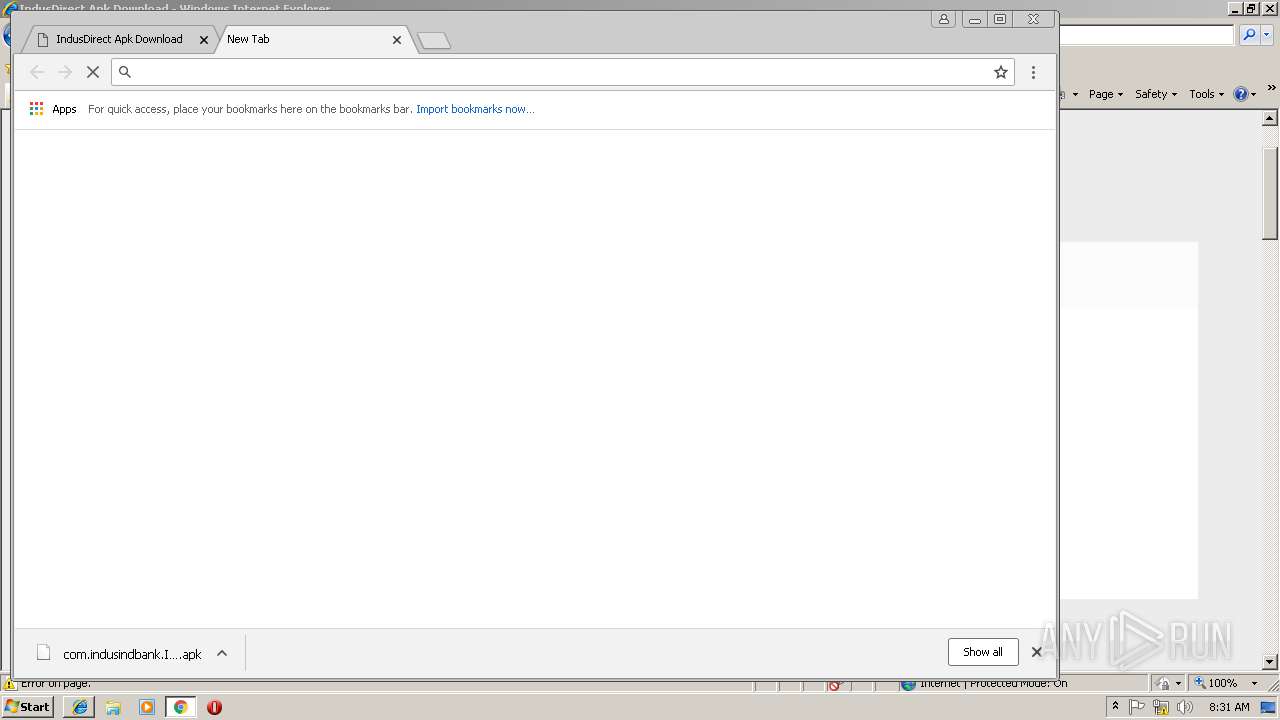Open IE search provider dropdown arrow
The width and height of the screenshot is (1280, 720).
click(x=1267, y=35)
